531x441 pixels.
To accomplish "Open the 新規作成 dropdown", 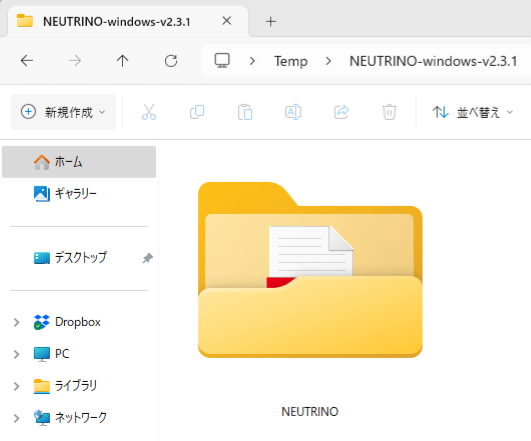I will (x=63, y=112).
